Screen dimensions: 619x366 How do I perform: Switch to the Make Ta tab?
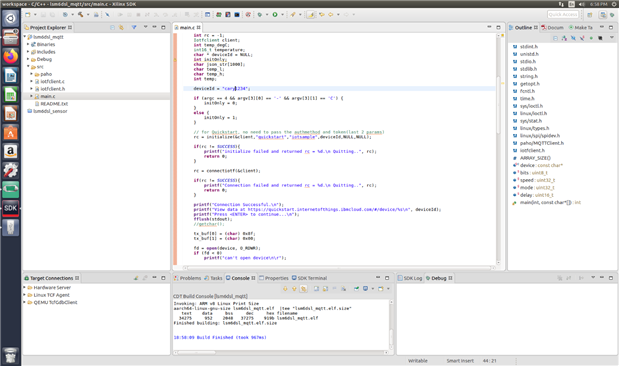581,28
